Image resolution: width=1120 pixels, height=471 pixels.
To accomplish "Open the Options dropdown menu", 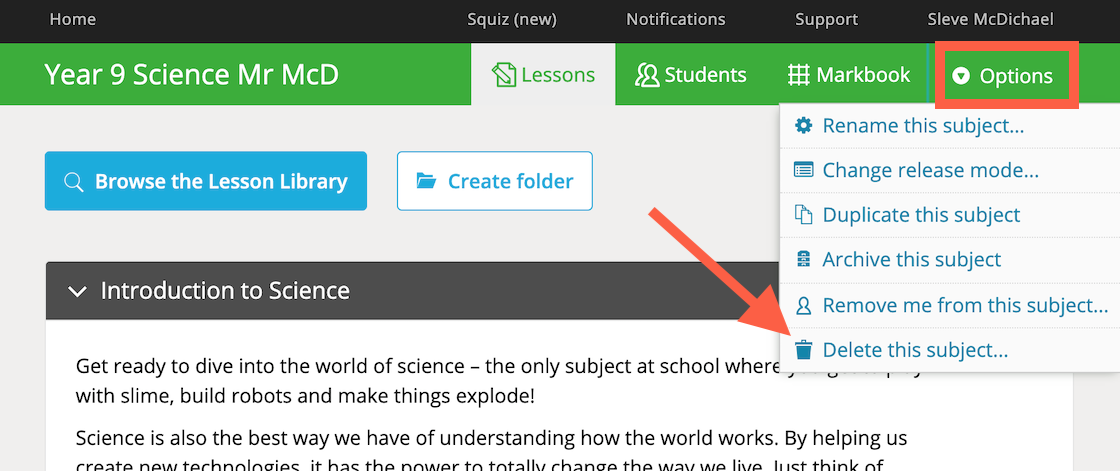I will (x=1004, y=76).
